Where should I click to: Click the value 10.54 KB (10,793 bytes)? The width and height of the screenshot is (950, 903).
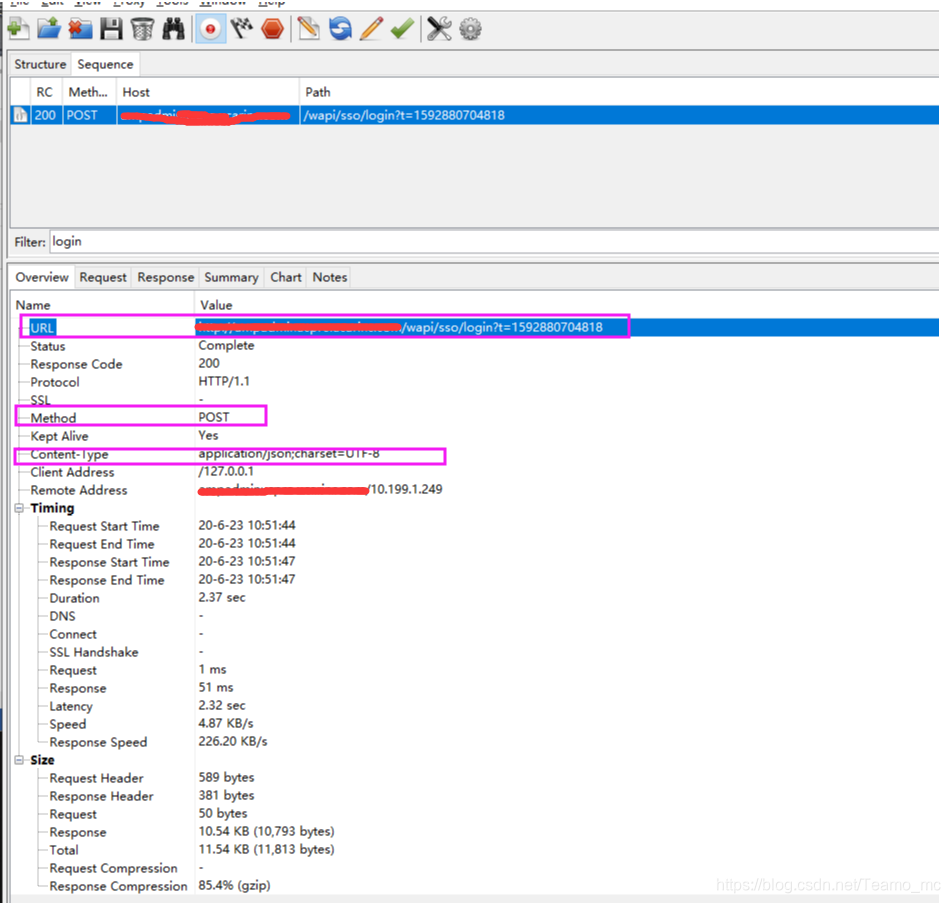point(266,831)
